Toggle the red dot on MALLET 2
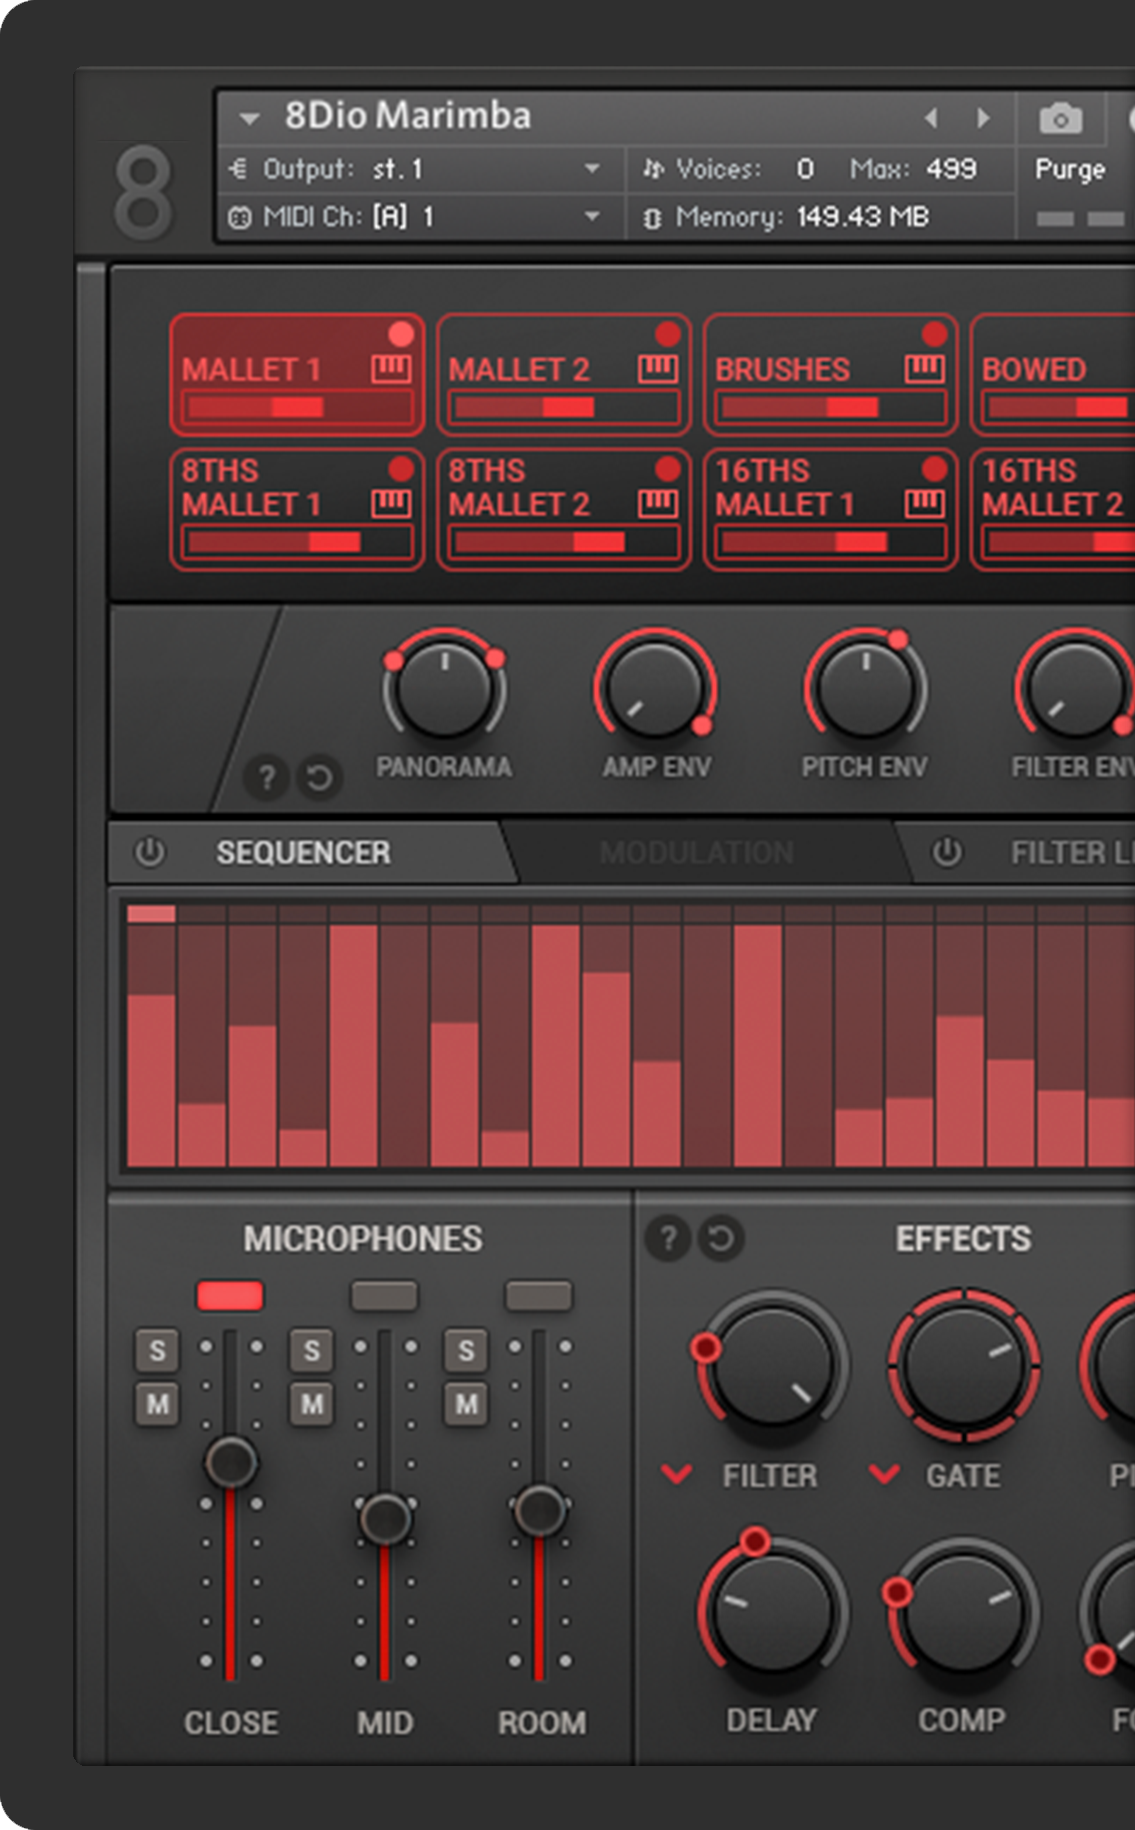The height and width of the screenshot is (1830, 1135). pos(668,333)
